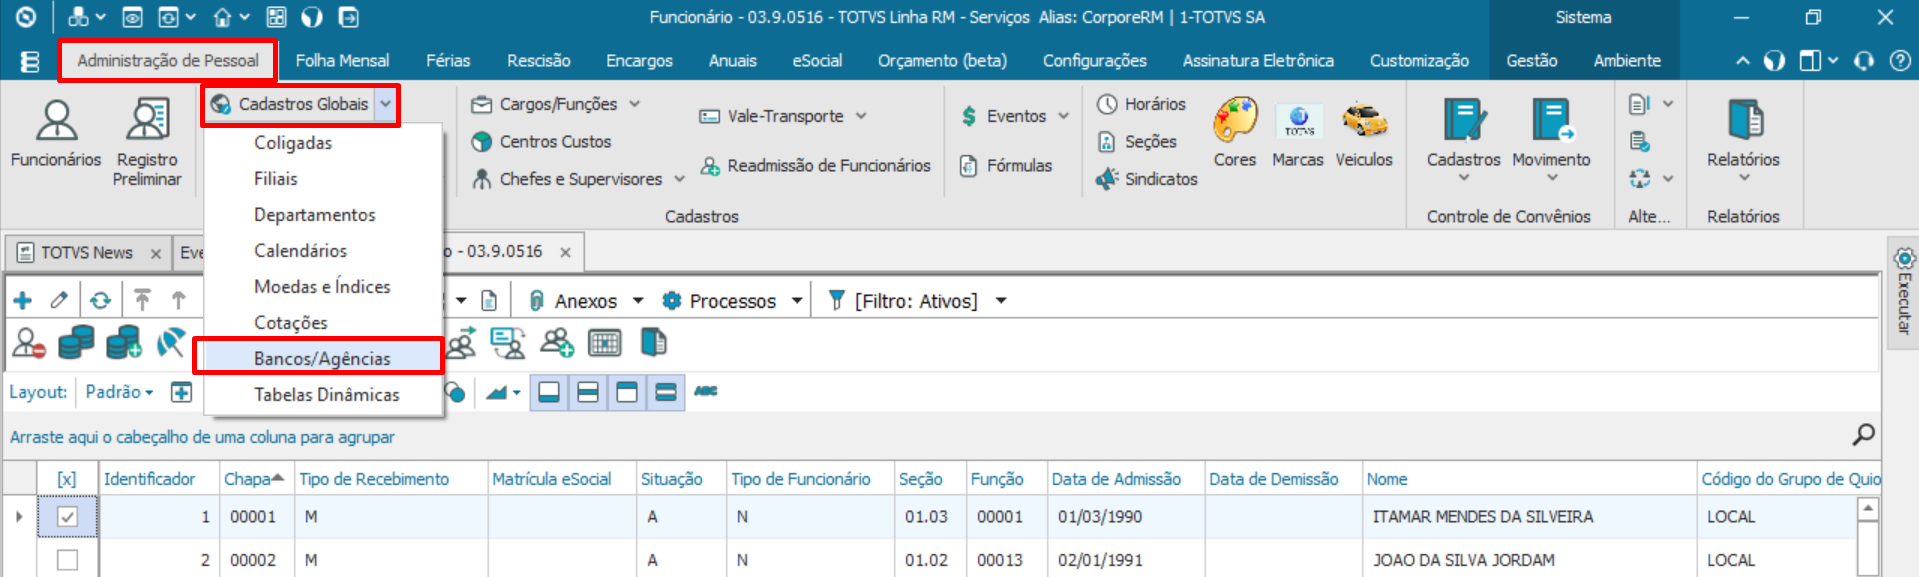The height and width of the screenshot is (577, 1919).
Task: Expand Cargos/Funções dropdown
Action: 635,104
